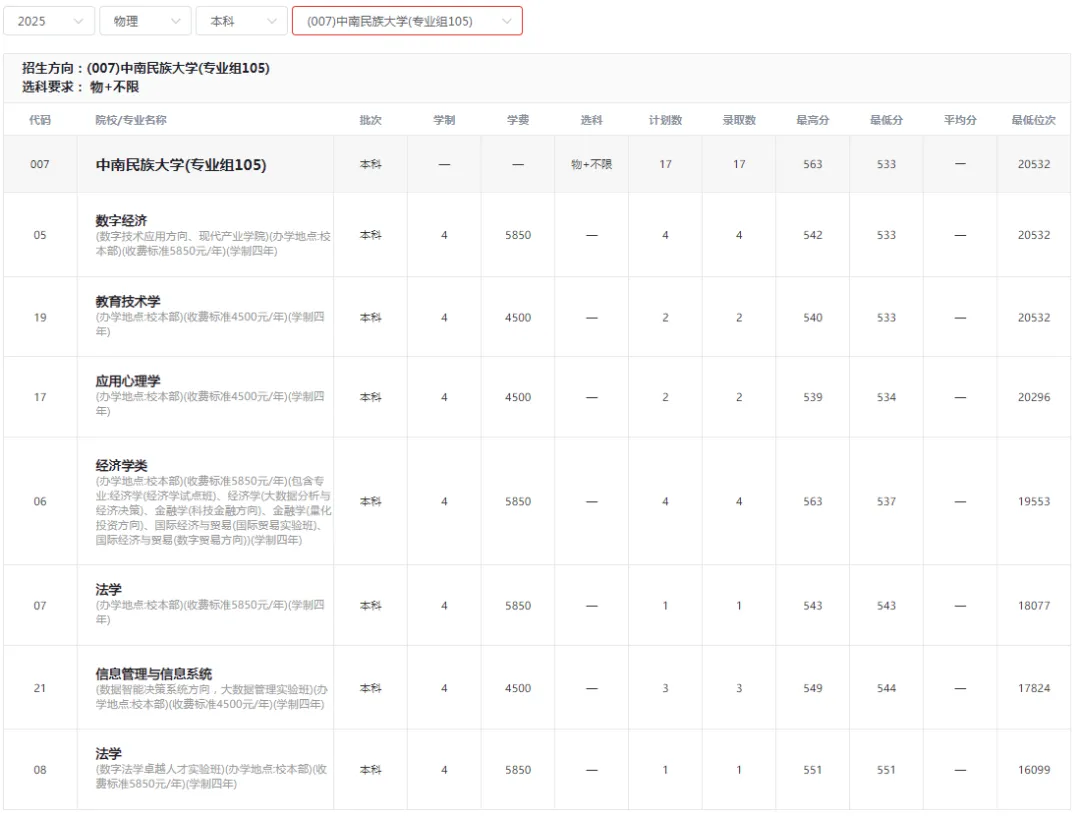The image size is (1080, 817).
Task: Click the 最低分 column header
Action: point(886,120)
